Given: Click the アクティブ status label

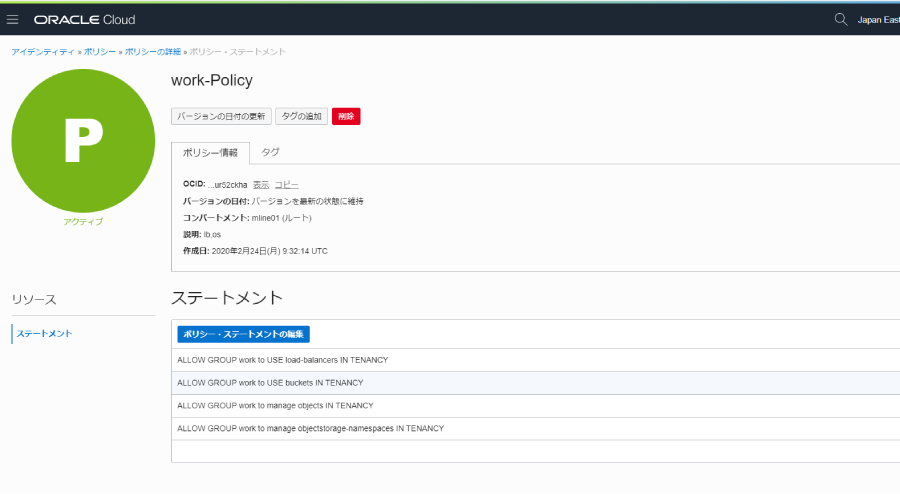Looking at the screenshot, I should pyautogui.click(x=83, y=221).
